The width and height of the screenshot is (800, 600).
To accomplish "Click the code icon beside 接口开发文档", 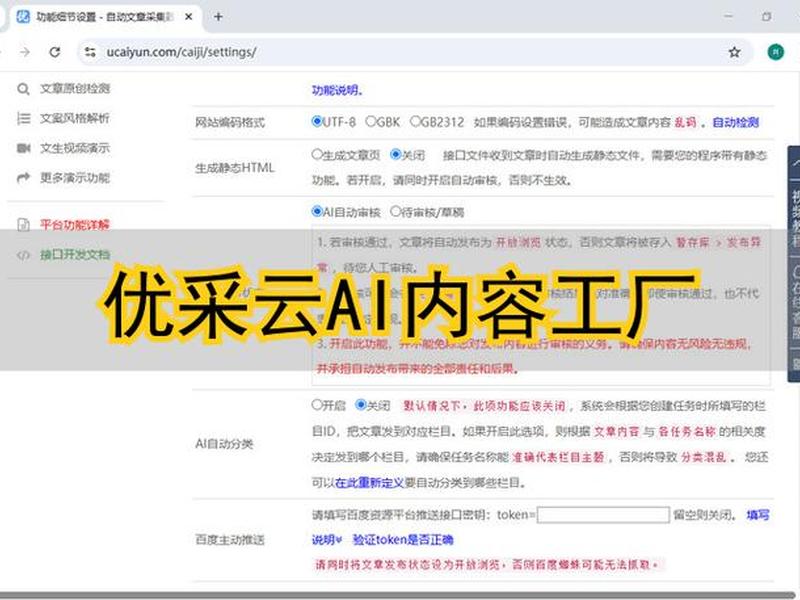I will [23, 255].
